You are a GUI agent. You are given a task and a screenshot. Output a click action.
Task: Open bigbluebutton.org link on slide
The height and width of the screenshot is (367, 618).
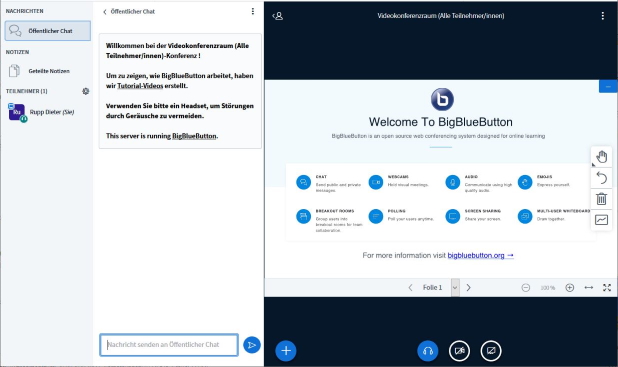click(480, 255)
